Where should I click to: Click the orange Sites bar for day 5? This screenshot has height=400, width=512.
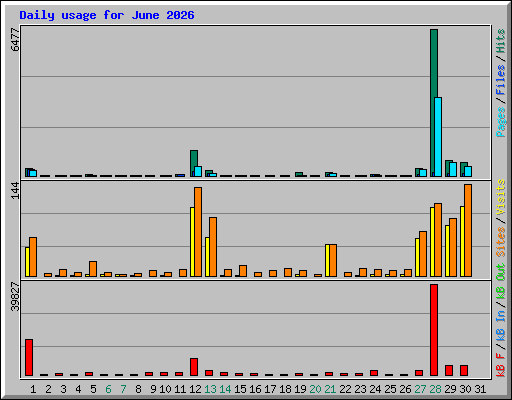point(93,269)
